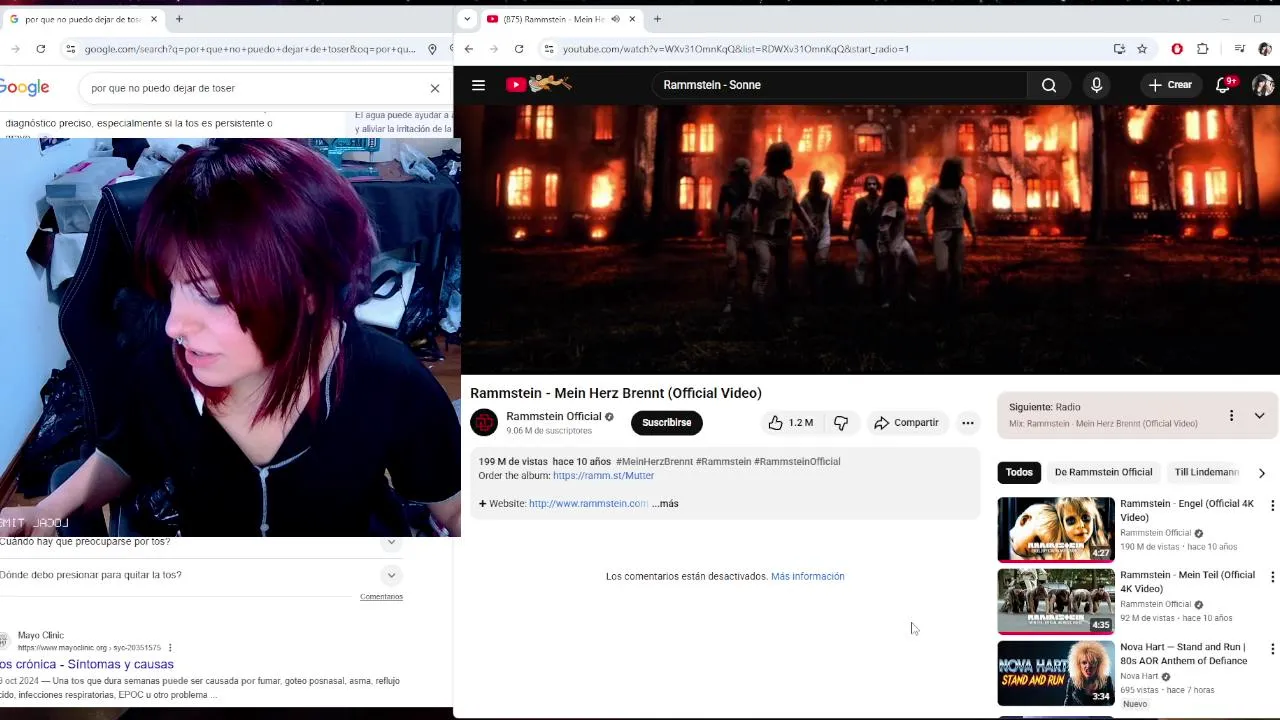Screen dimensions: 1280x720
Task: Bookmark the YouTube page with the star
Action: (1142, 49)
